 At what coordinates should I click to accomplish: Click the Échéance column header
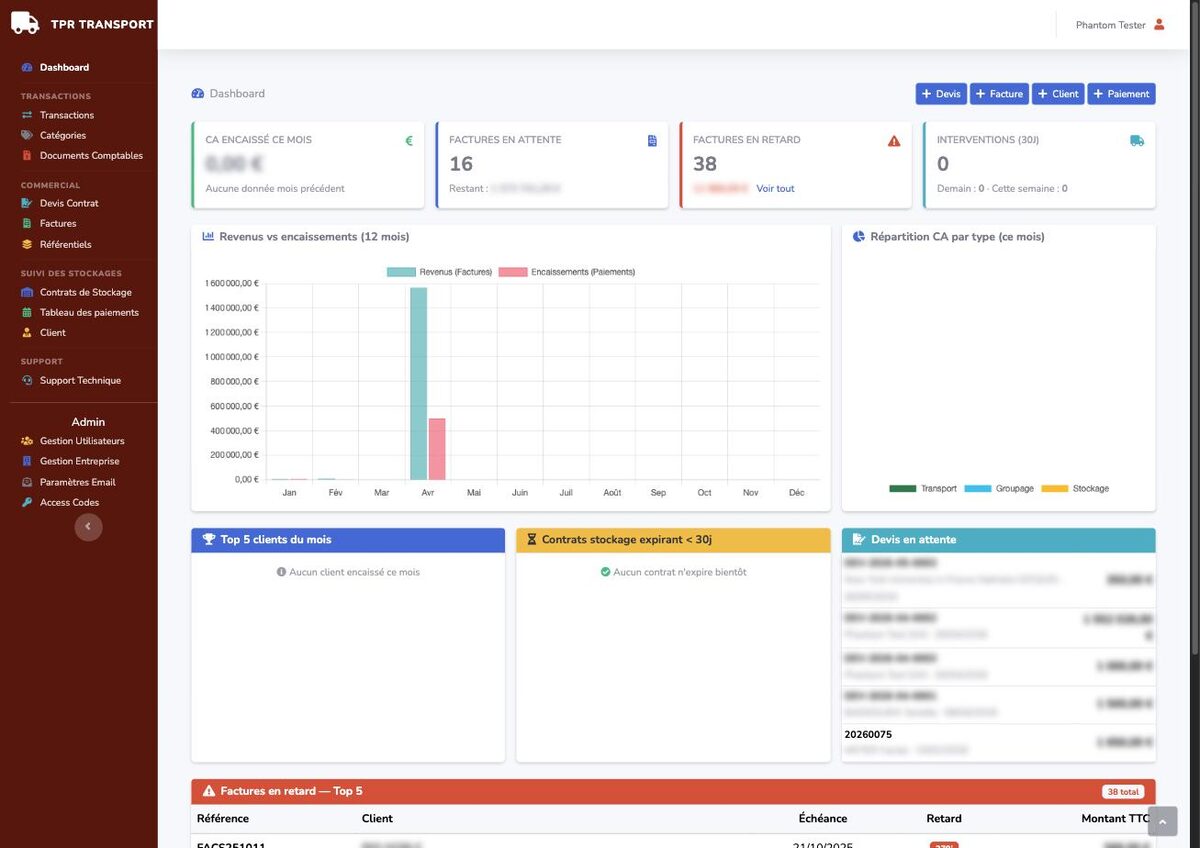(823, 818)
